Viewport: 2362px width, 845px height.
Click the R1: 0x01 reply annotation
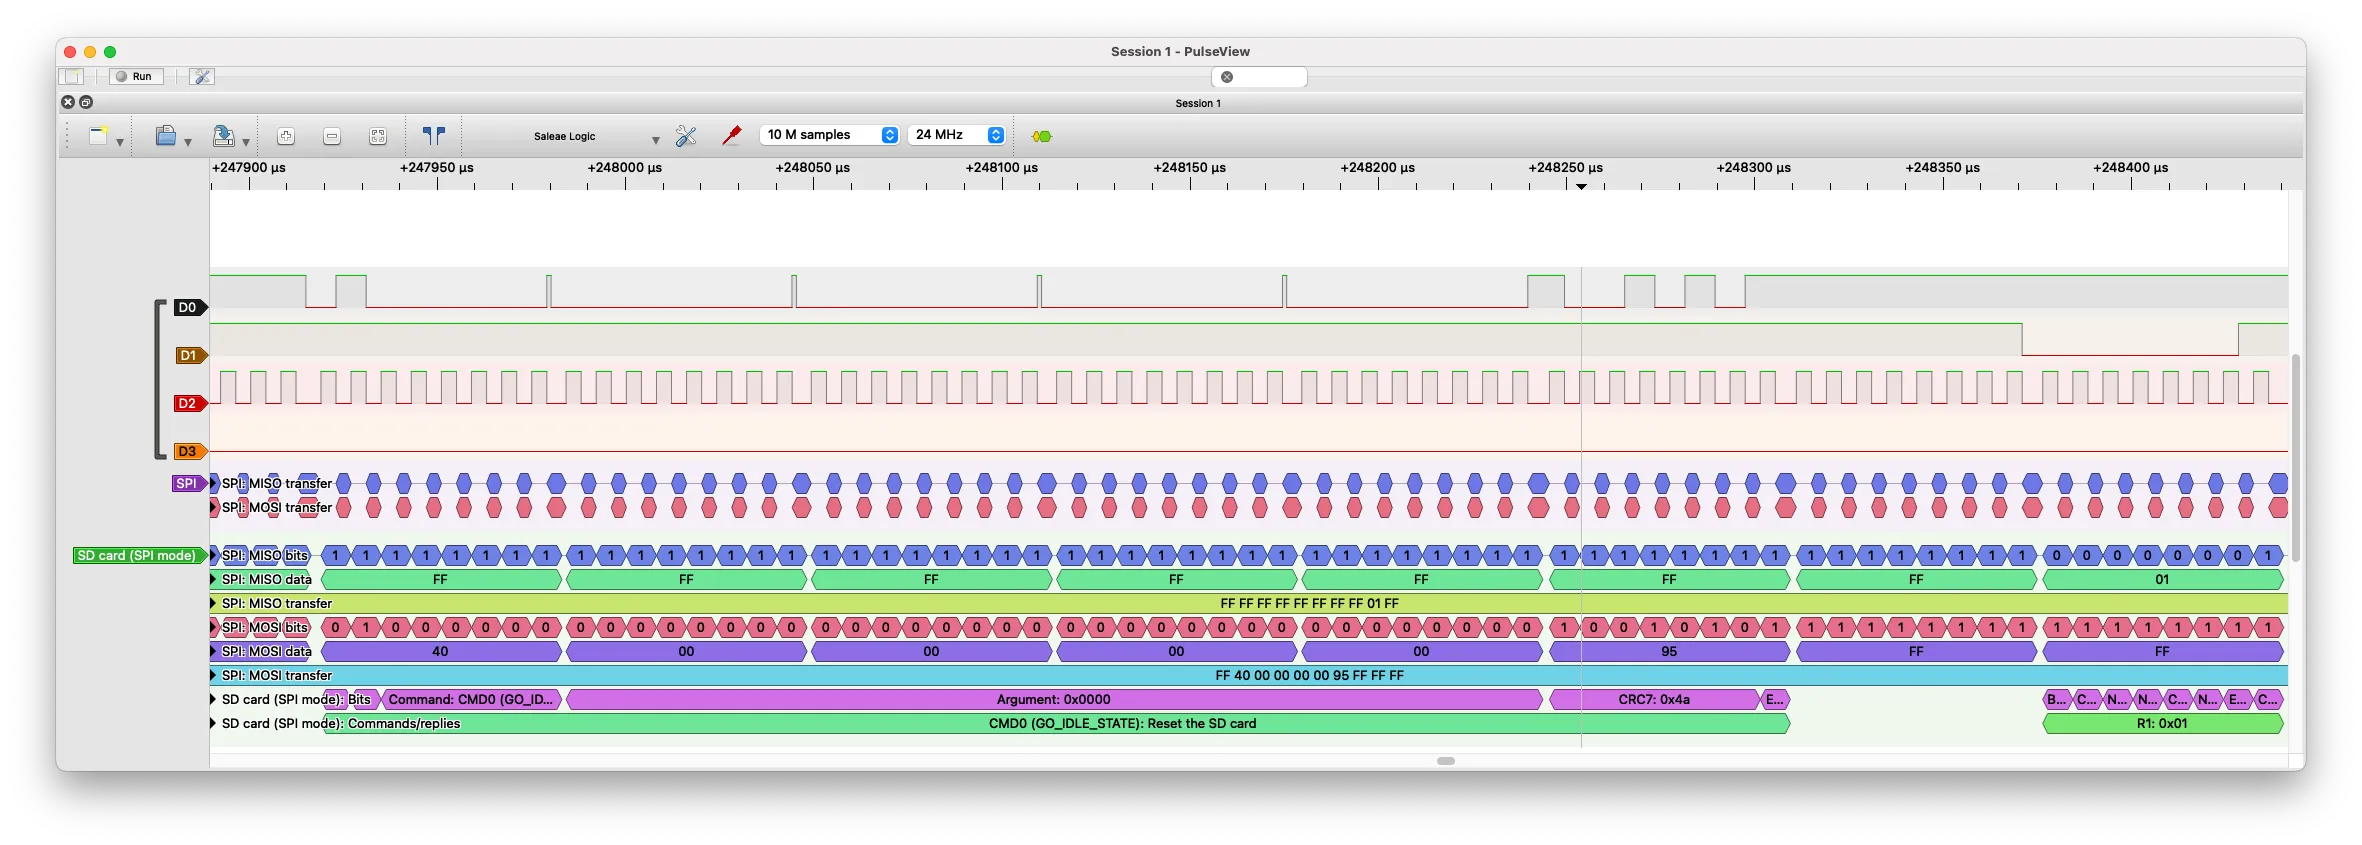point(2162,723)
